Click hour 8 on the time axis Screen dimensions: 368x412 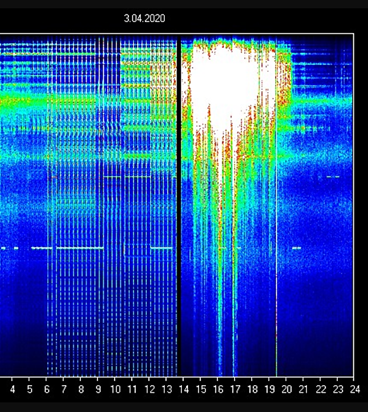81,389
